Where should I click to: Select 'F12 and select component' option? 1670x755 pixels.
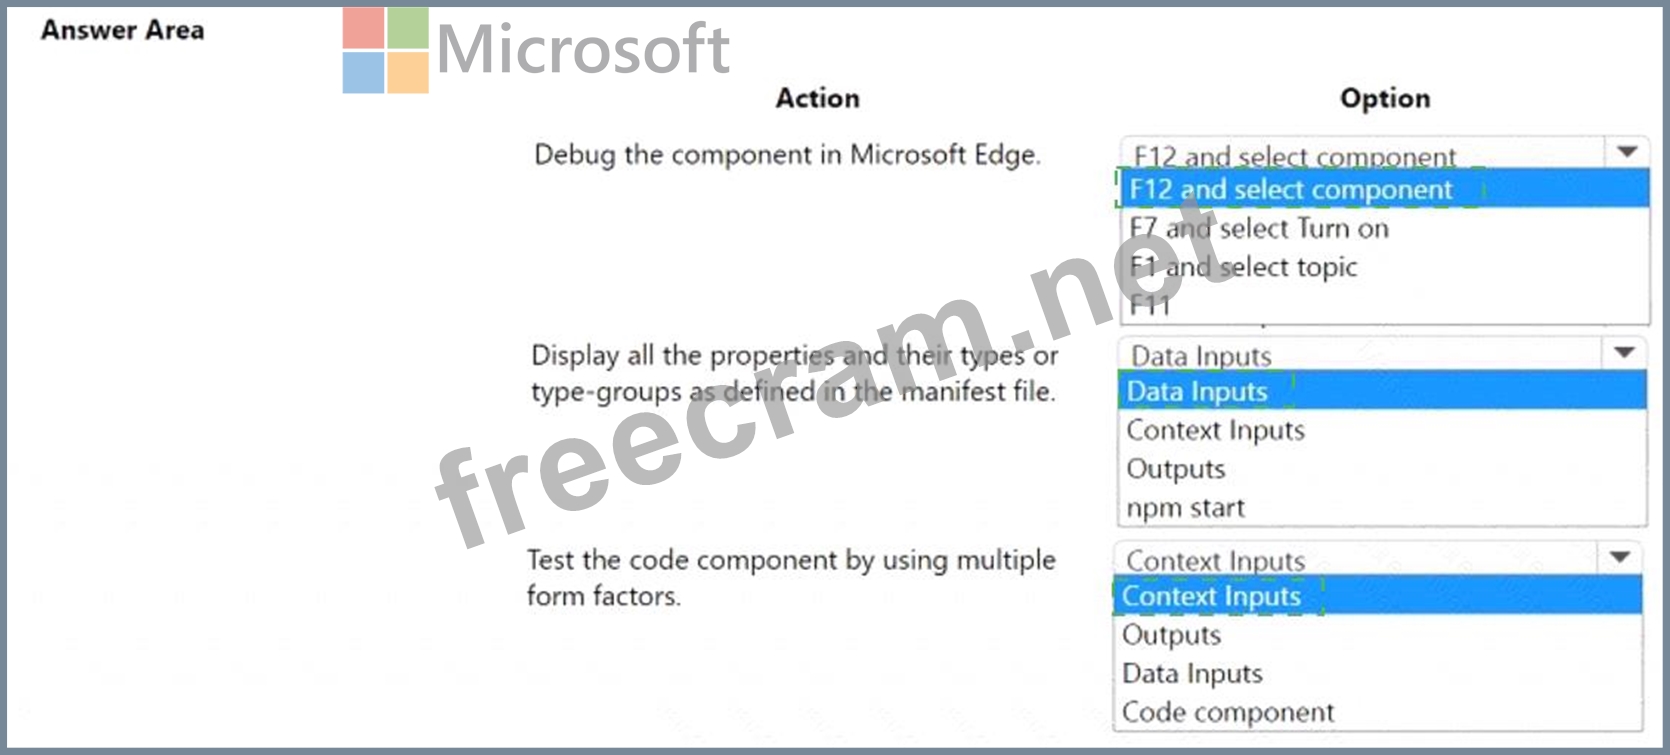pyautogui.click(x=1290, y=189)
